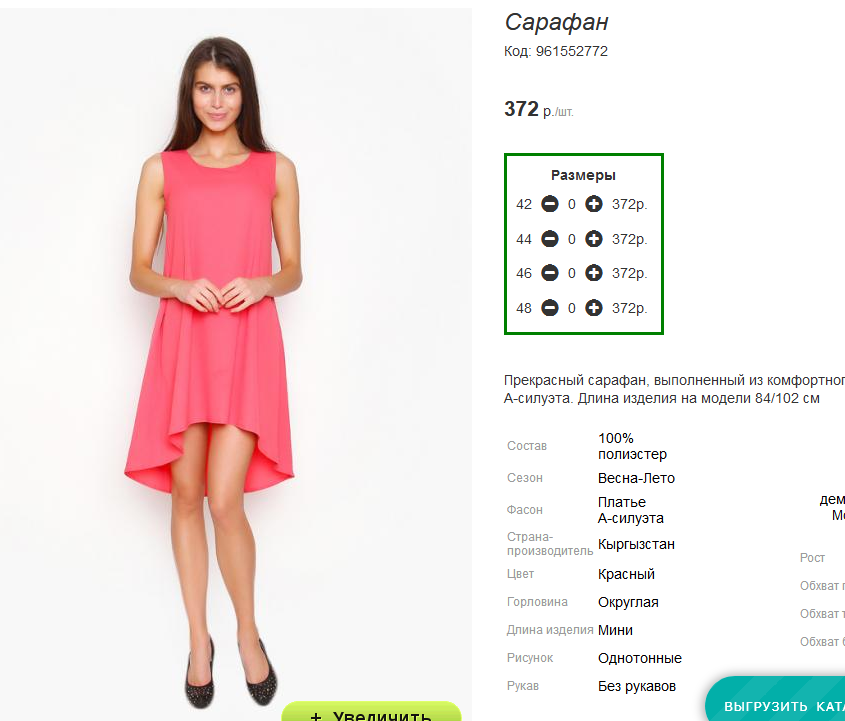The image size is (845, 721).
Task: Decrease quantity for size 42
Action: coord(550,204)
